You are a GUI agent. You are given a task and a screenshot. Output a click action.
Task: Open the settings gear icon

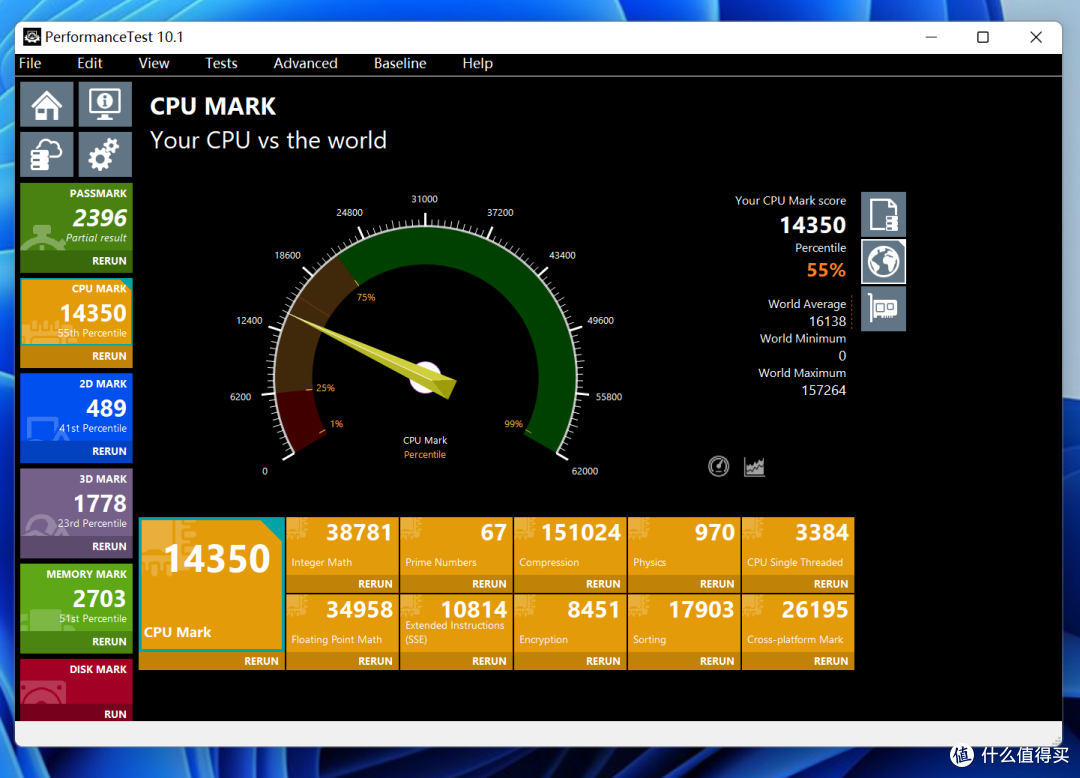click(x=105, y=154)
